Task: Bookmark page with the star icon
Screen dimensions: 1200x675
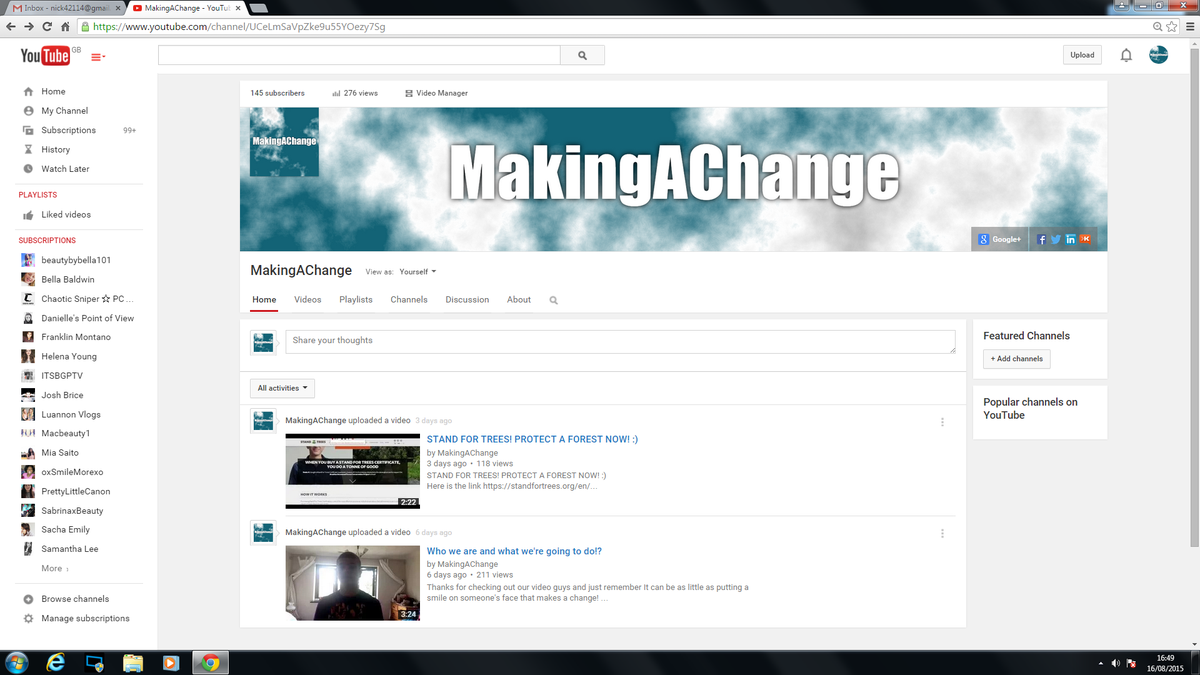Action: pyautogui.click(x=1171, y=27)
